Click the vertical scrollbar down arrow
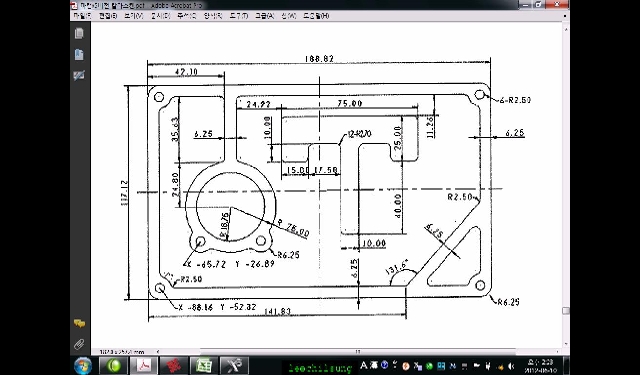Image resolution: width=640 pixels, height=375 pixels. click(x=566, y=345)
